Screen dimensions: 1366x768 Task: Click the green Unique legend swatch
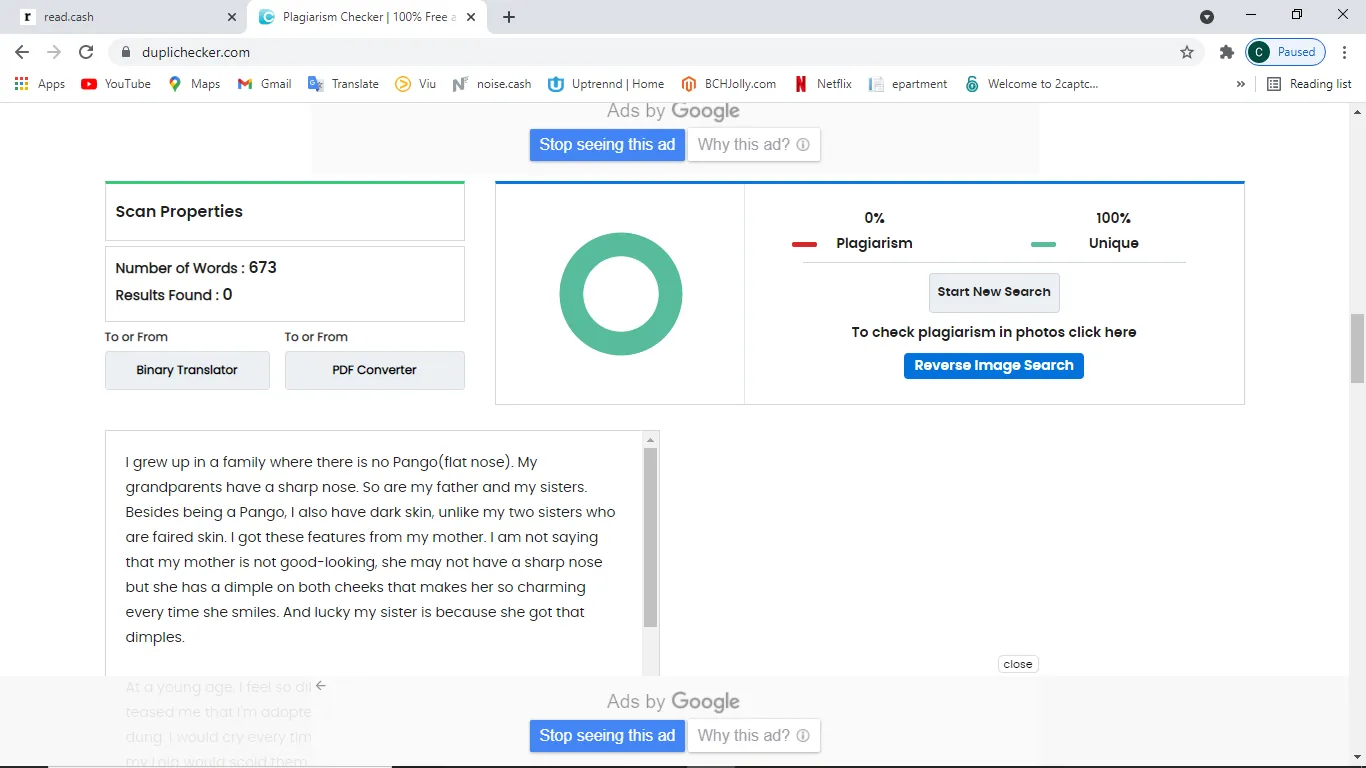pyautogui.click(x=1044, y=244)
